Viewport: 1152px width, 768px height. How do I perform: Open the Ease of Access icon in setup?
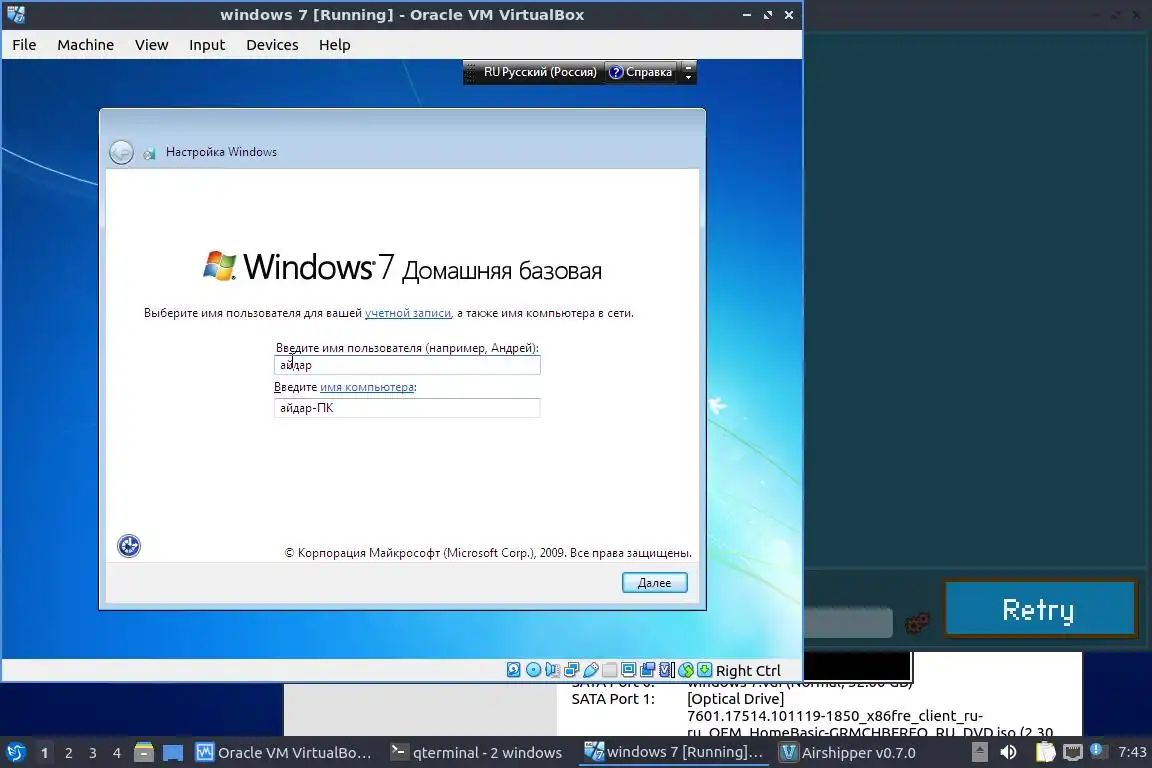point(129,545)
